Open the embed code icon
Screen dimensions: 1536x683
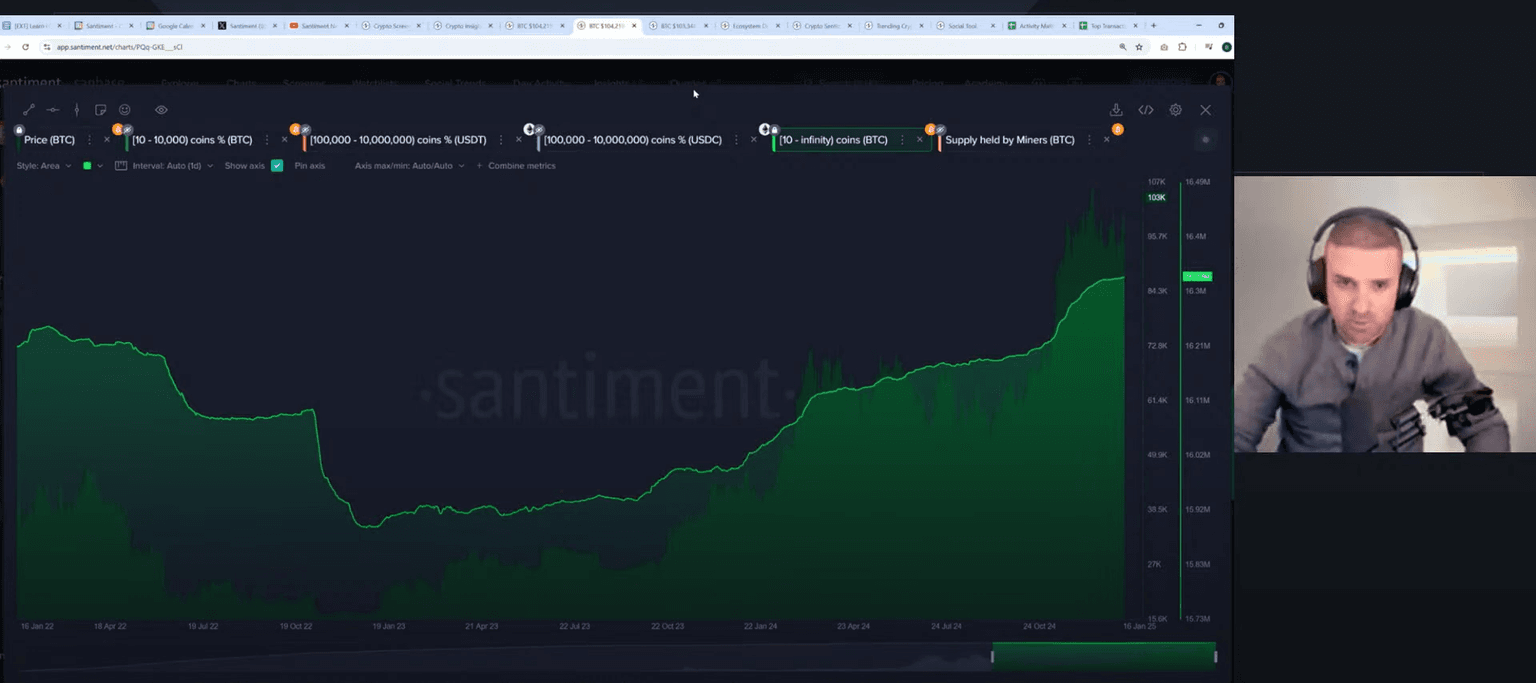[1146, 110]
